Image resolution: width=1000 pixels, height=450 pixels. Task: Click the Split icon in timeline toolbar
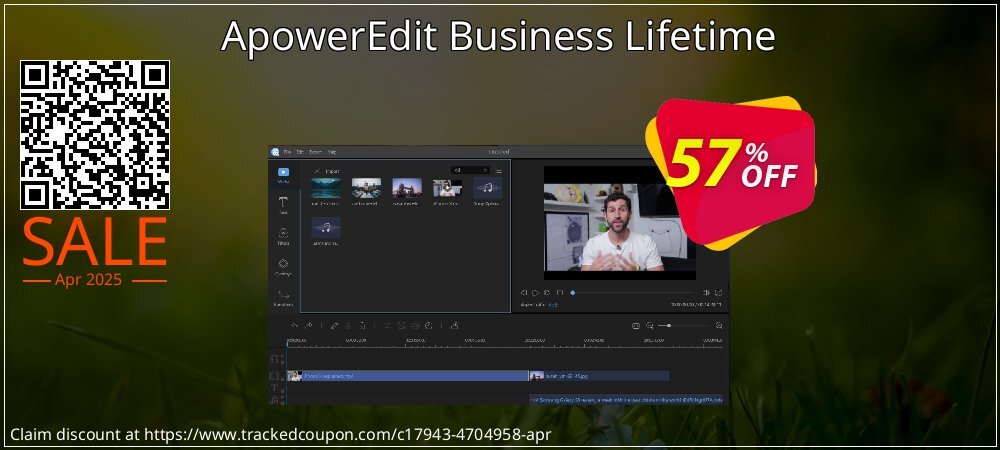348,326
